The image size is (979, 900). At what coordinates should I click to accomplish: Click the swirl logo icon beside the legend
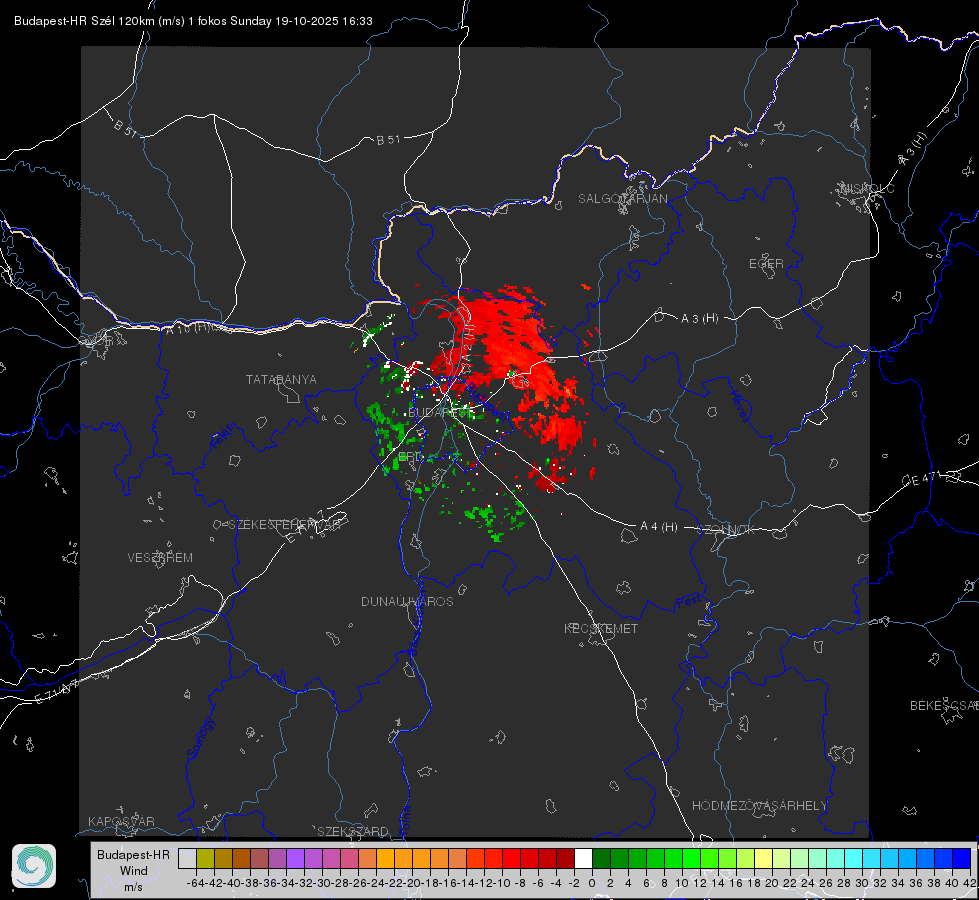point(34,866)
